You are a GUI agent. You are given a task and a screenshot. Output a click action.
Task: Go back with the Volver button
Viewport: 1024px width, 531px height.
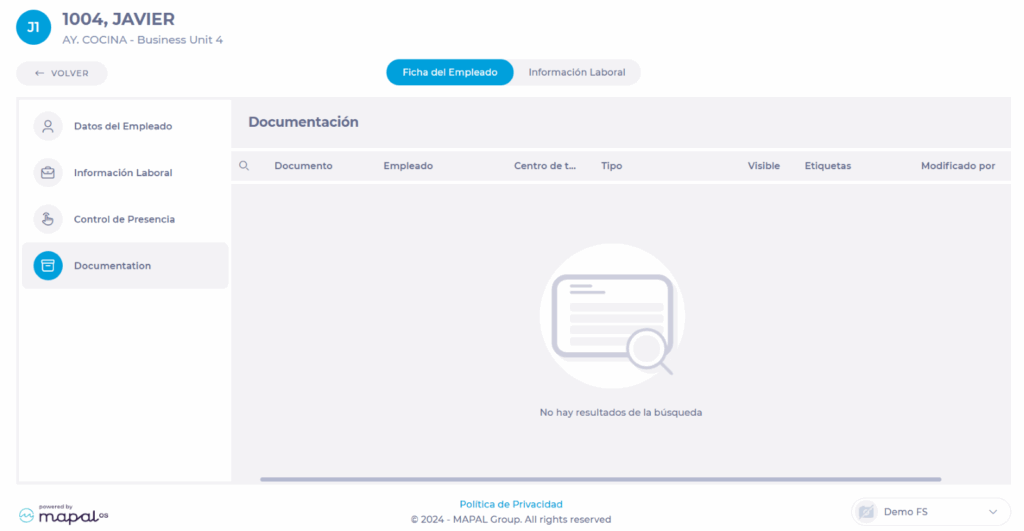coord(62,73)
